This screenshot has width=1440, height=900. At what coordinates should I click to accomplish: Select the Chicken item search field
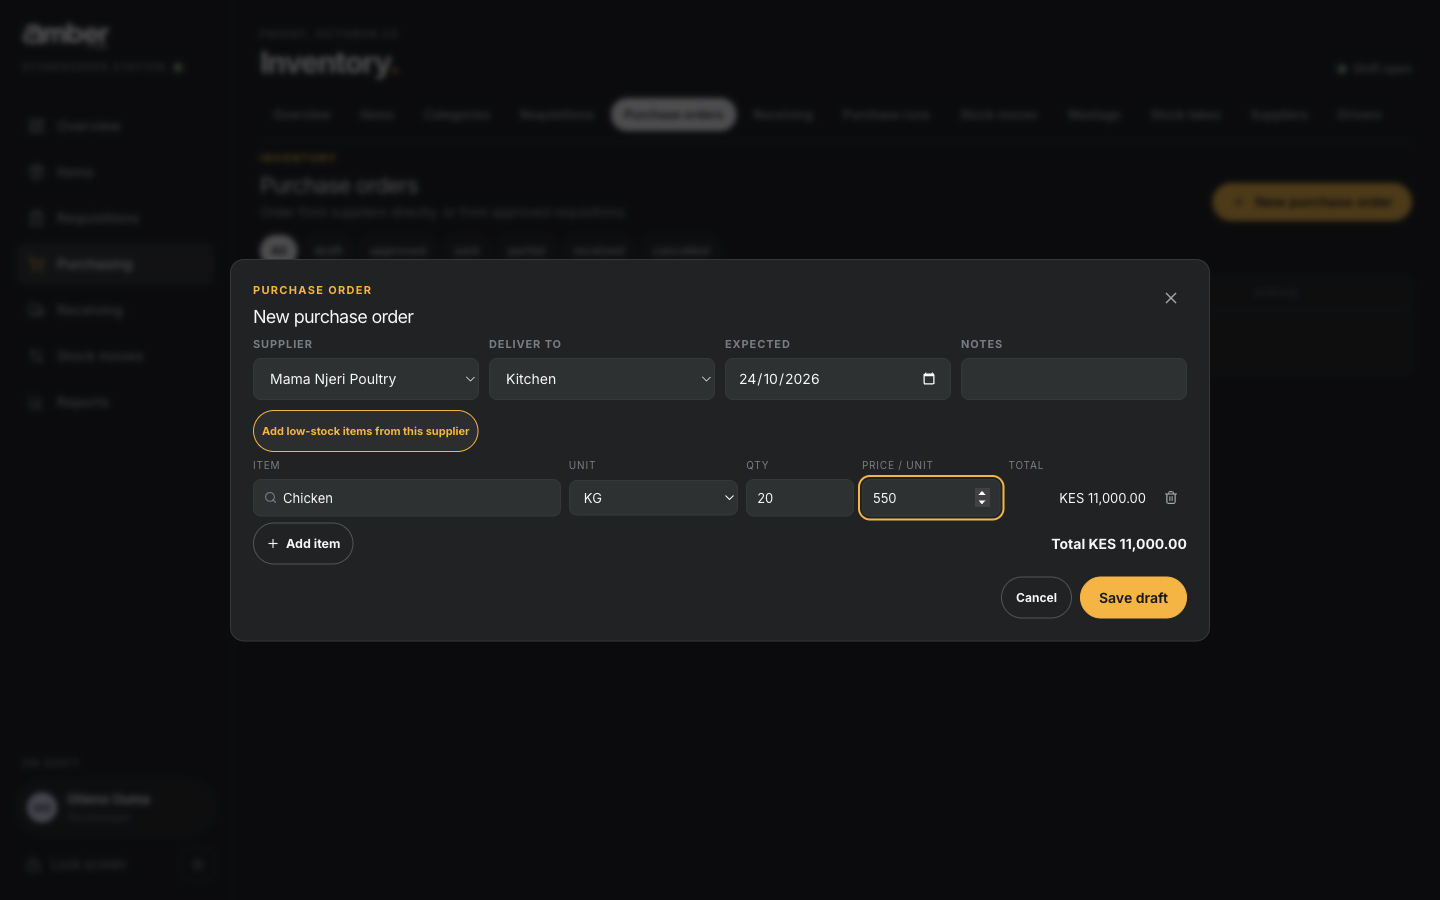coord(407,498)
